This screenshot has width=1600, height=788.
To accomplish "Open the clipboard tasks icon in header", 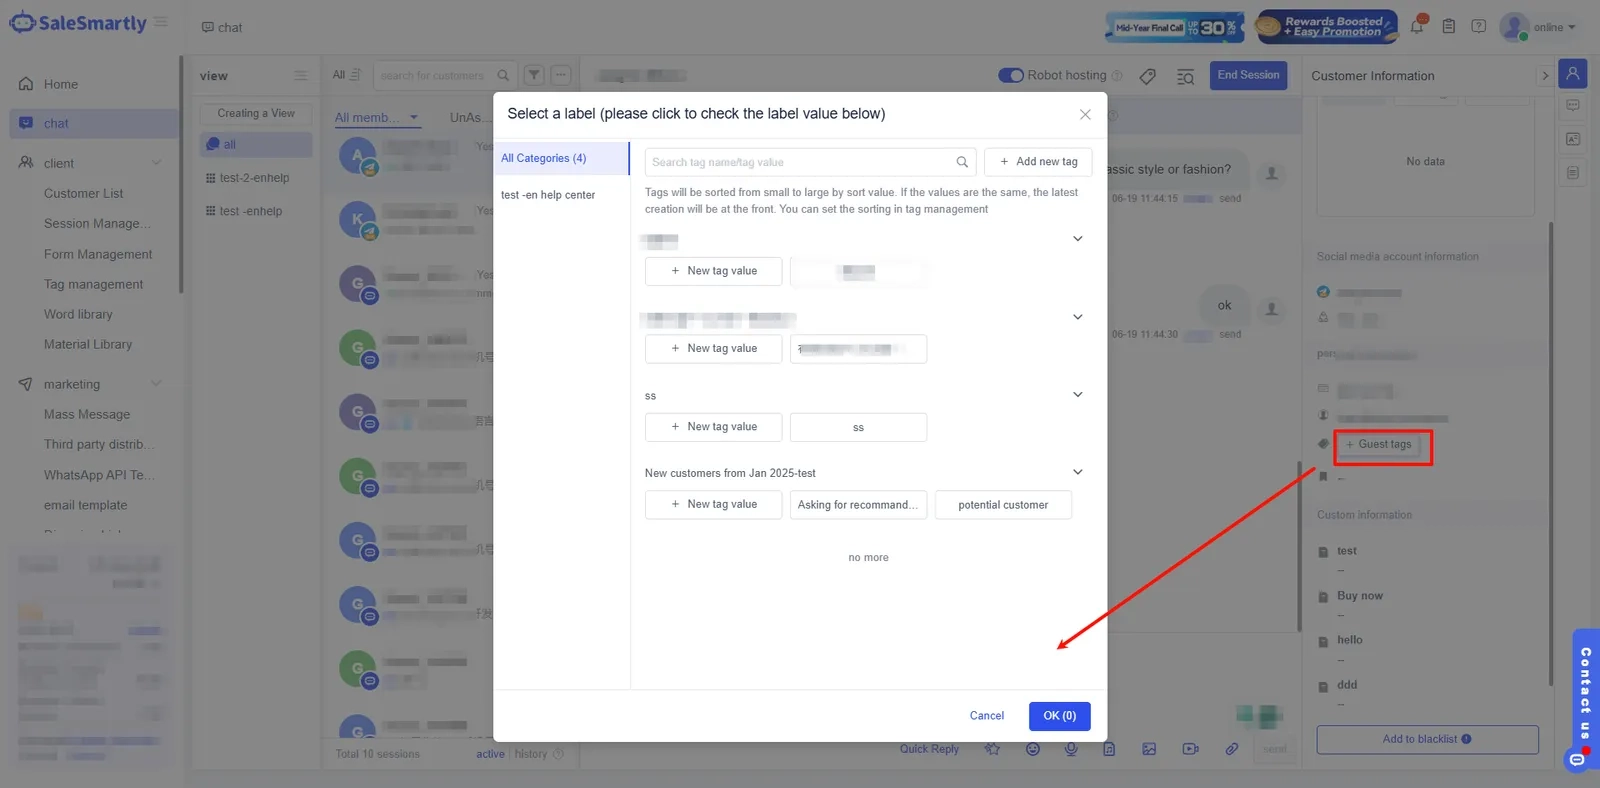I will click(1448, 26).
